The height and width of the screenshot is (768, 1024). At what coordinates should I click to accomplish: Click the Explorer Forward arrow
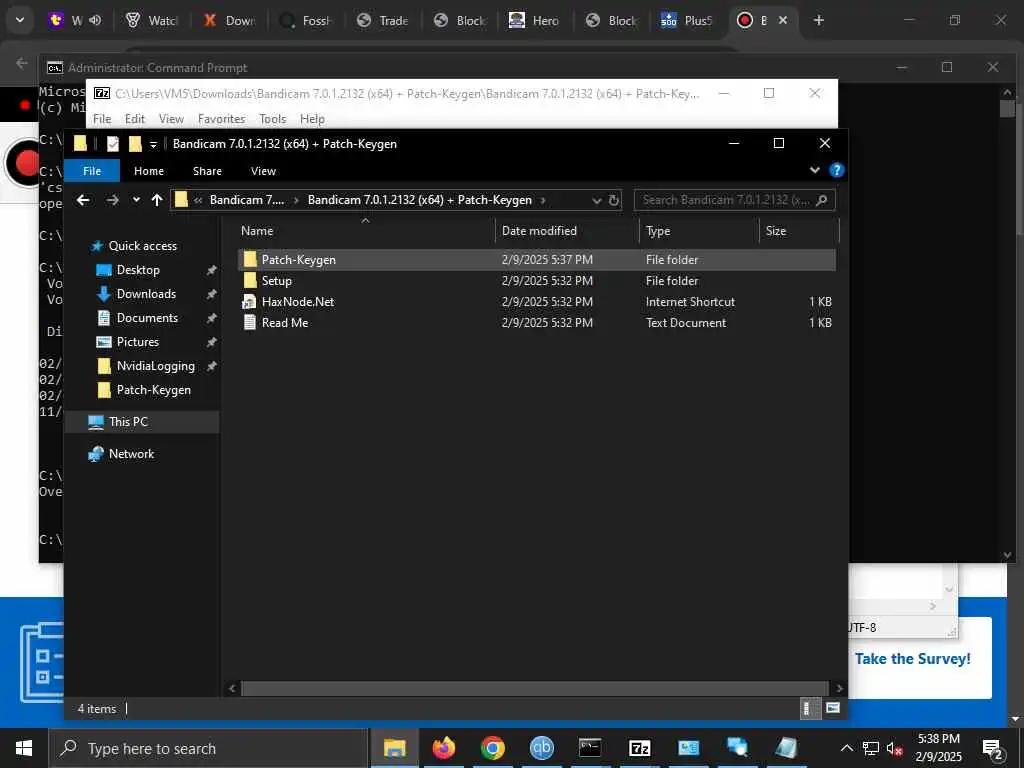(112, 200)
